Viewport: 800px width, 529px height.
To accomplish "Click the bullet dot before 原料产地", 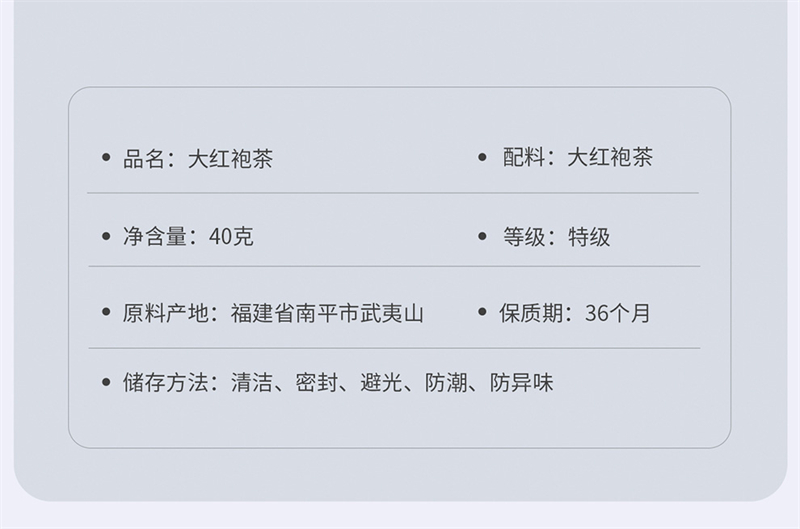I will pyautogui.click(x=106, y=312).
